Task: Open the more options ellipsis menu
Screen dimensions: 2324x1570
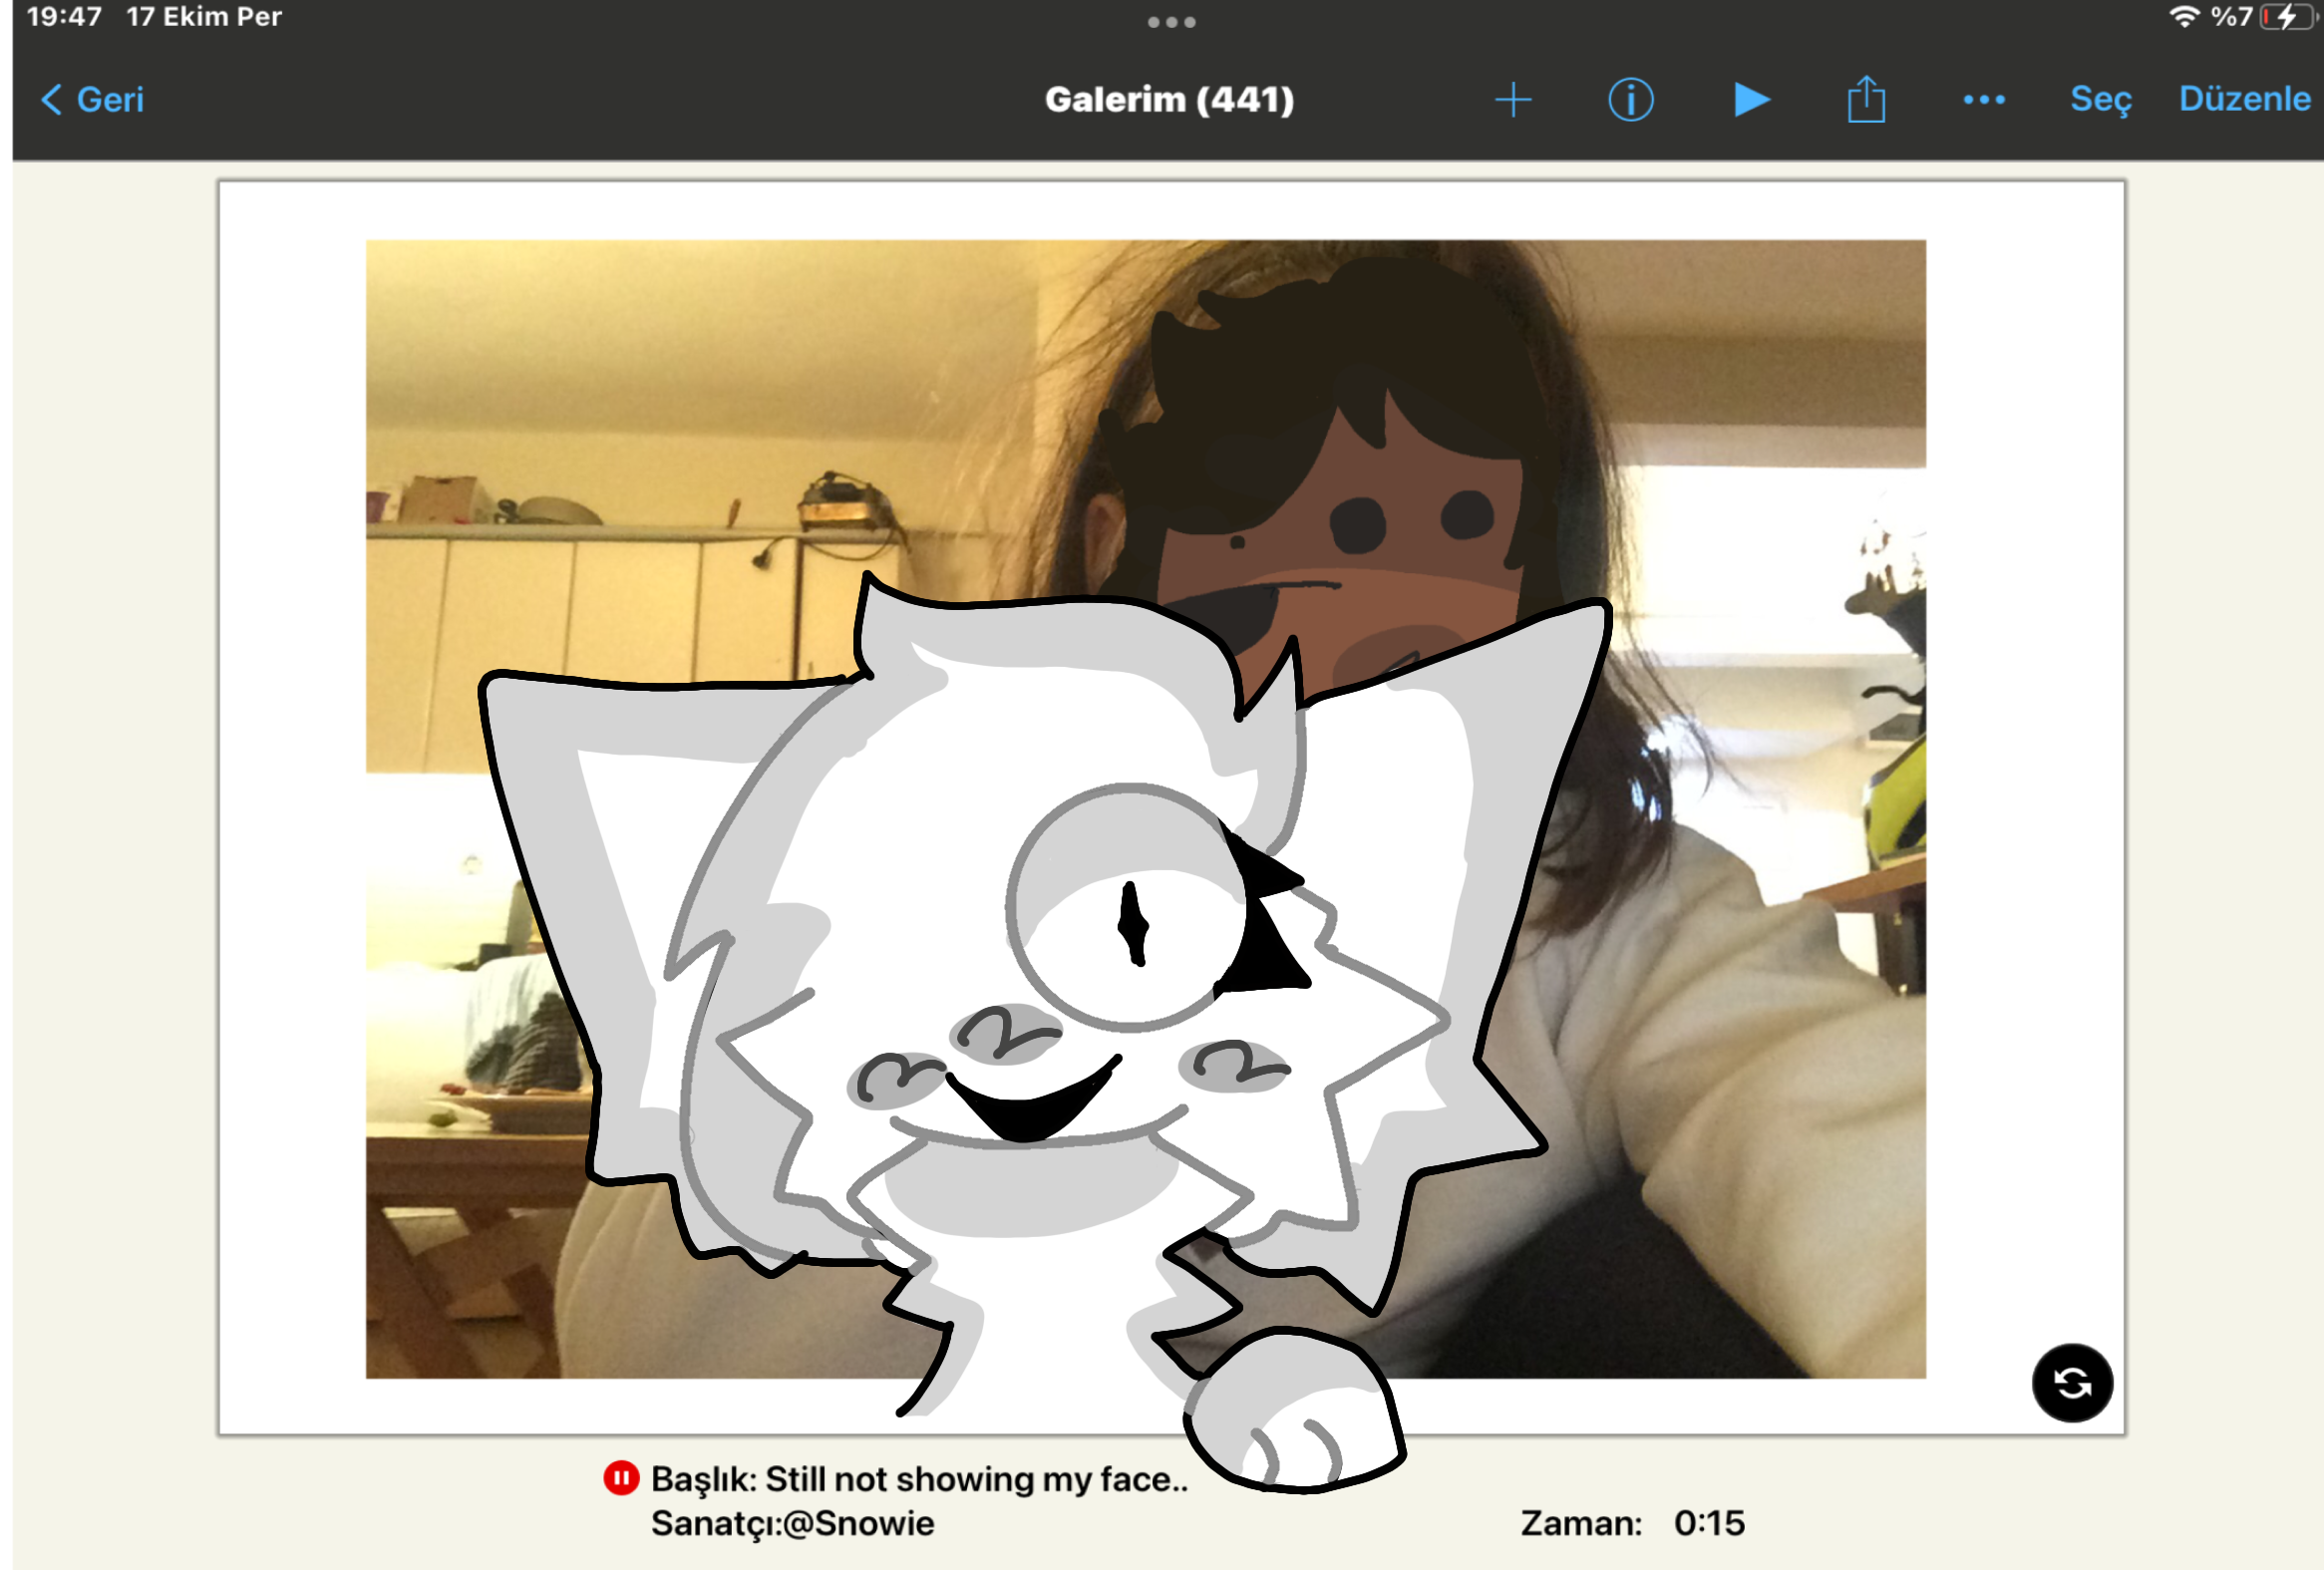Action: click(x=1984, y=99)
